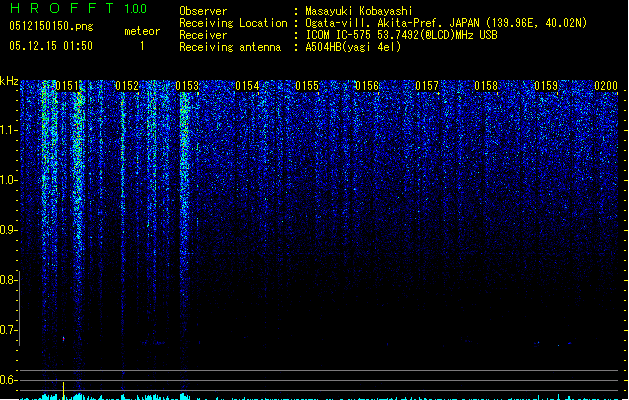Image resolution: width=629 pixels, height=400 pixels.
Task: Click the 0154 time marker
Action: point(247,86)
